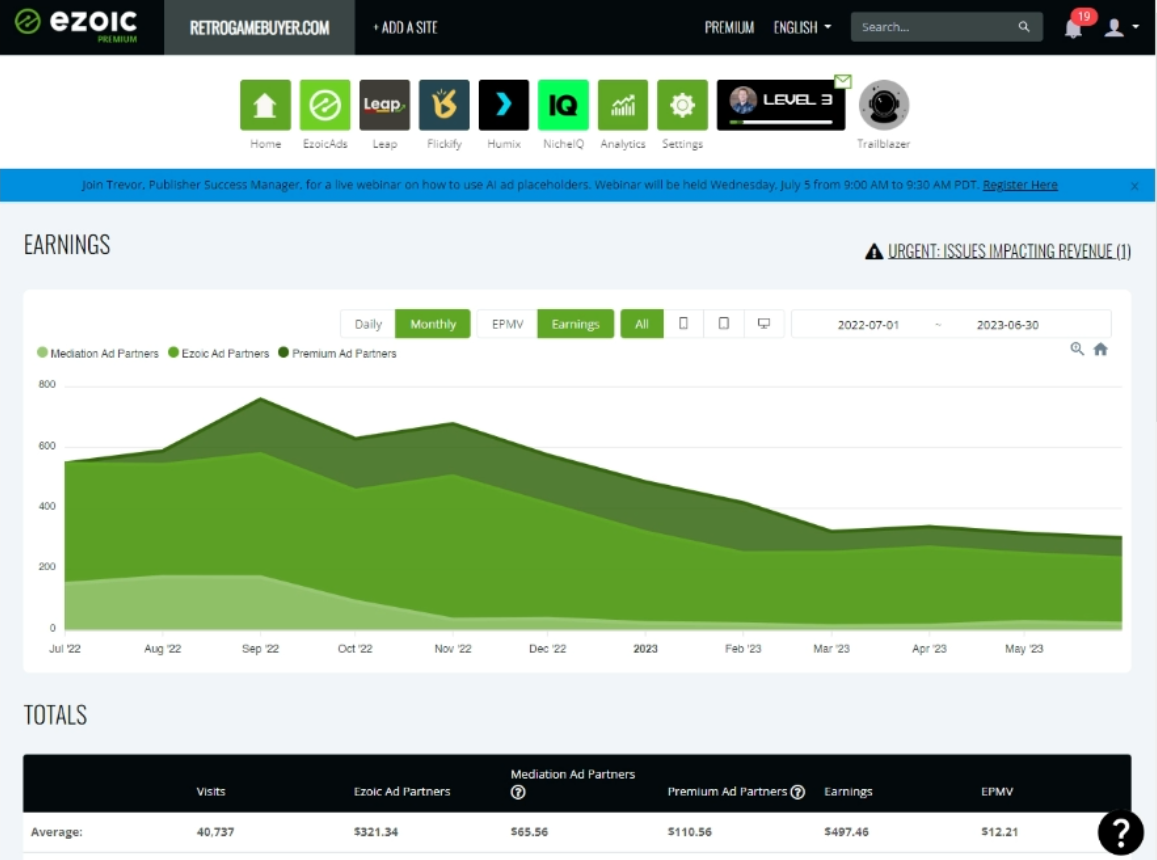
Task: Open the Leap tool icon
Action: [384, 105]
